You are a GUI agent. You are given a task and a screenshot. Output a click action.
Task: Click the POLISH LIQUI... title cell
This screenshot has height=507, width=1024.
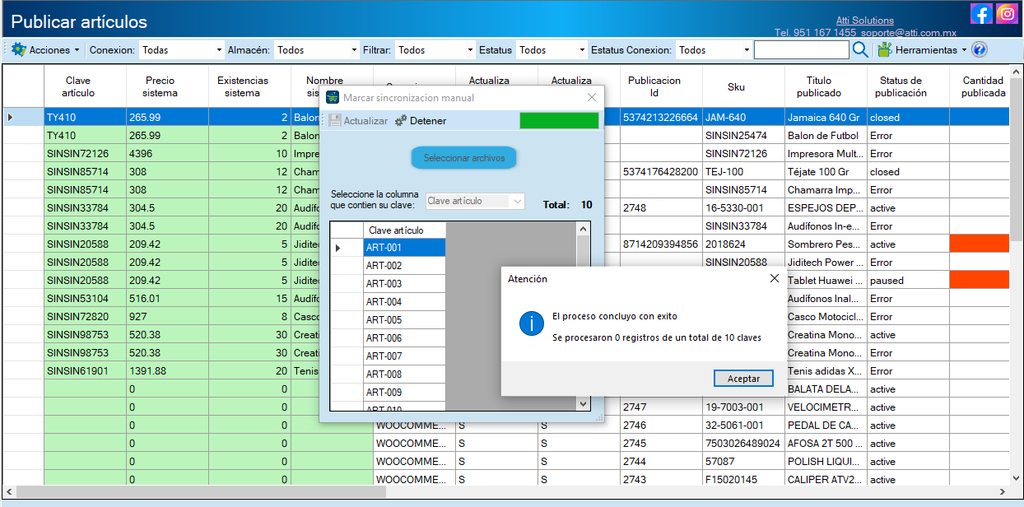pos(826,461)
